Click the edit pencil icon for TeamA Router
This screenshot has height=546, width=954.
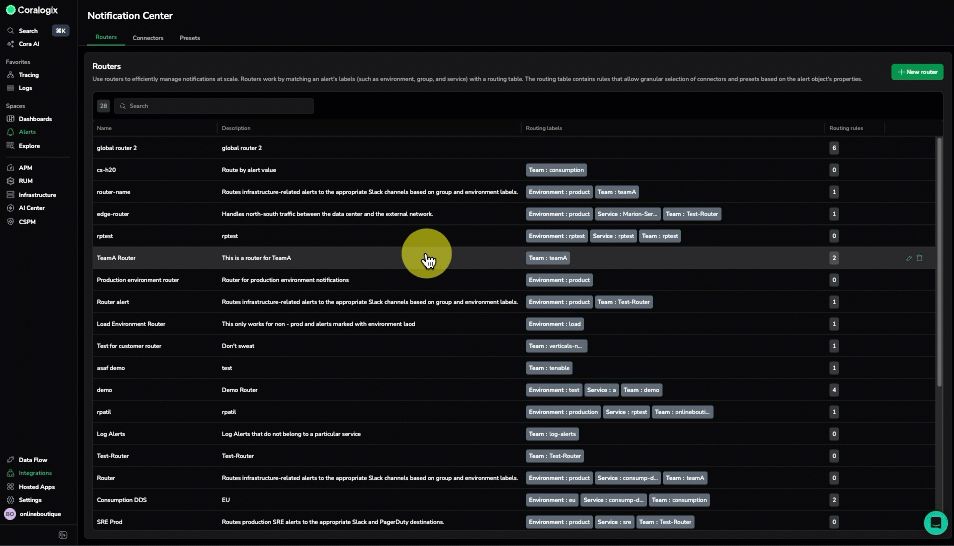(x=909, y=258)
